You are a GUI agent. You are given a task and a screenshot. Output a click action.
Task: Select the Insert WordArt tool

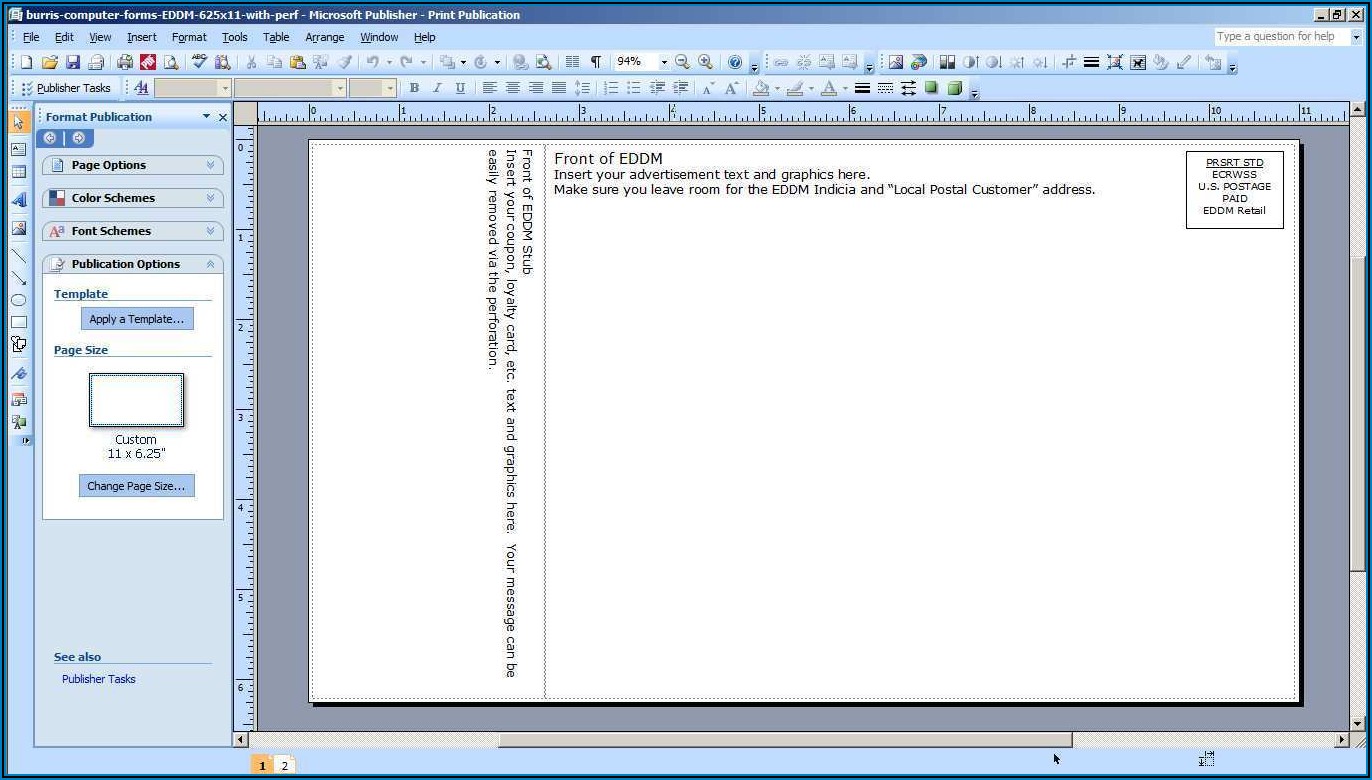tap(18, 200)
